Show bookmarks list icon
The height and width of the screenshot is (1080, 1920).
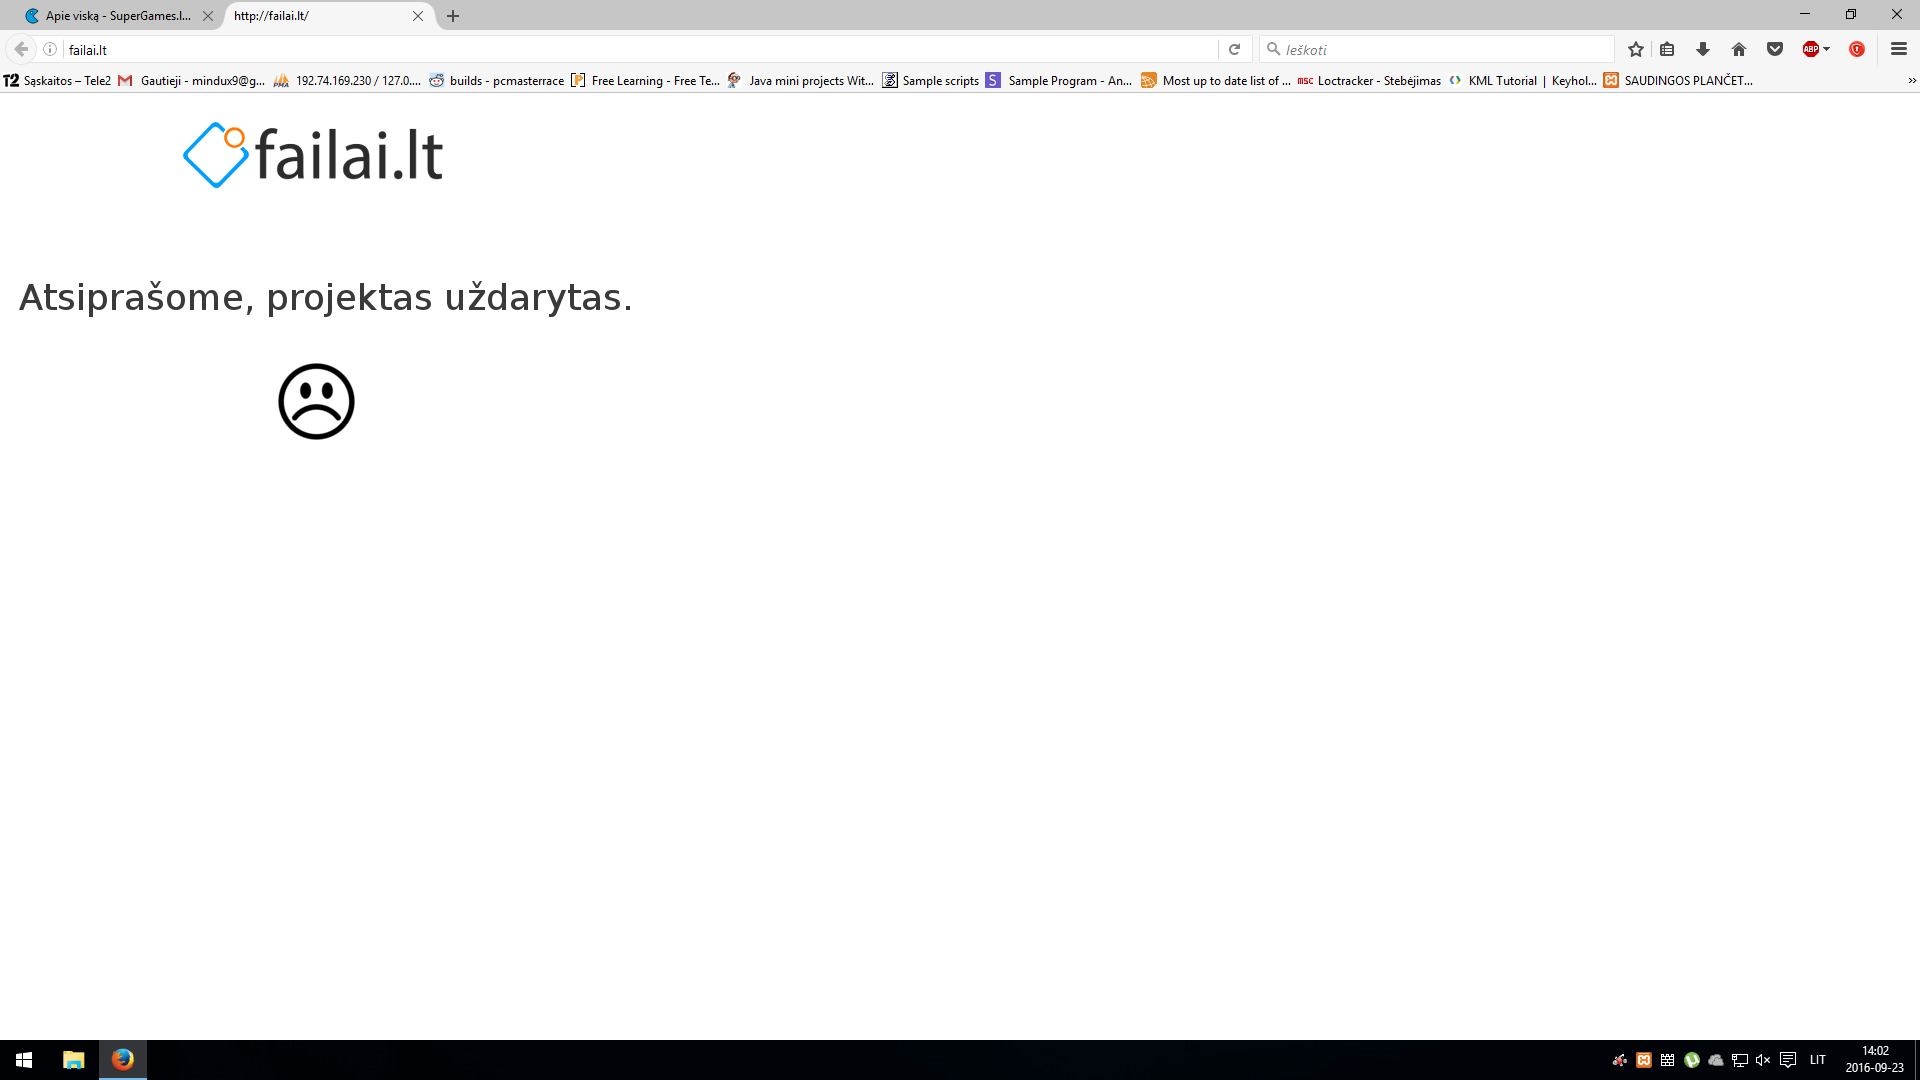pos(1667,49)
